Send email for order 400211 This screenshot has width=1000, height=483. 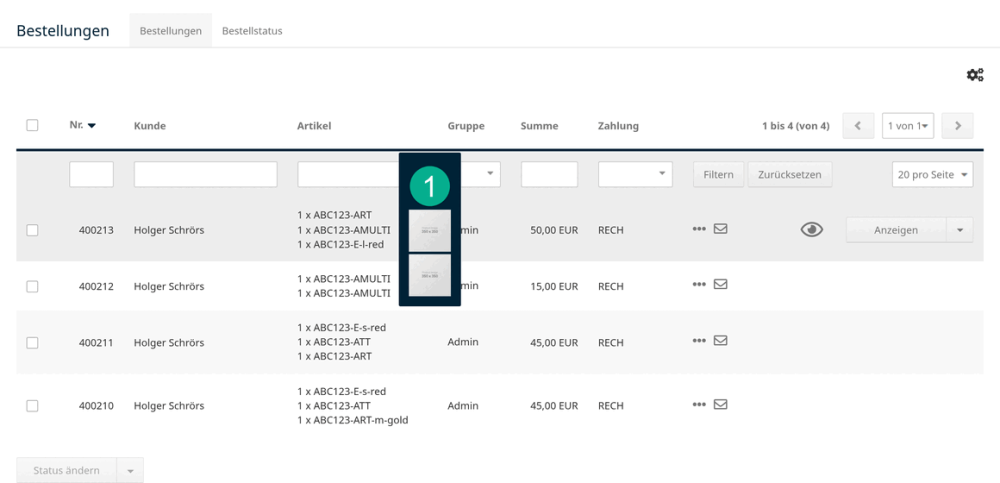(x=720, y=341)
